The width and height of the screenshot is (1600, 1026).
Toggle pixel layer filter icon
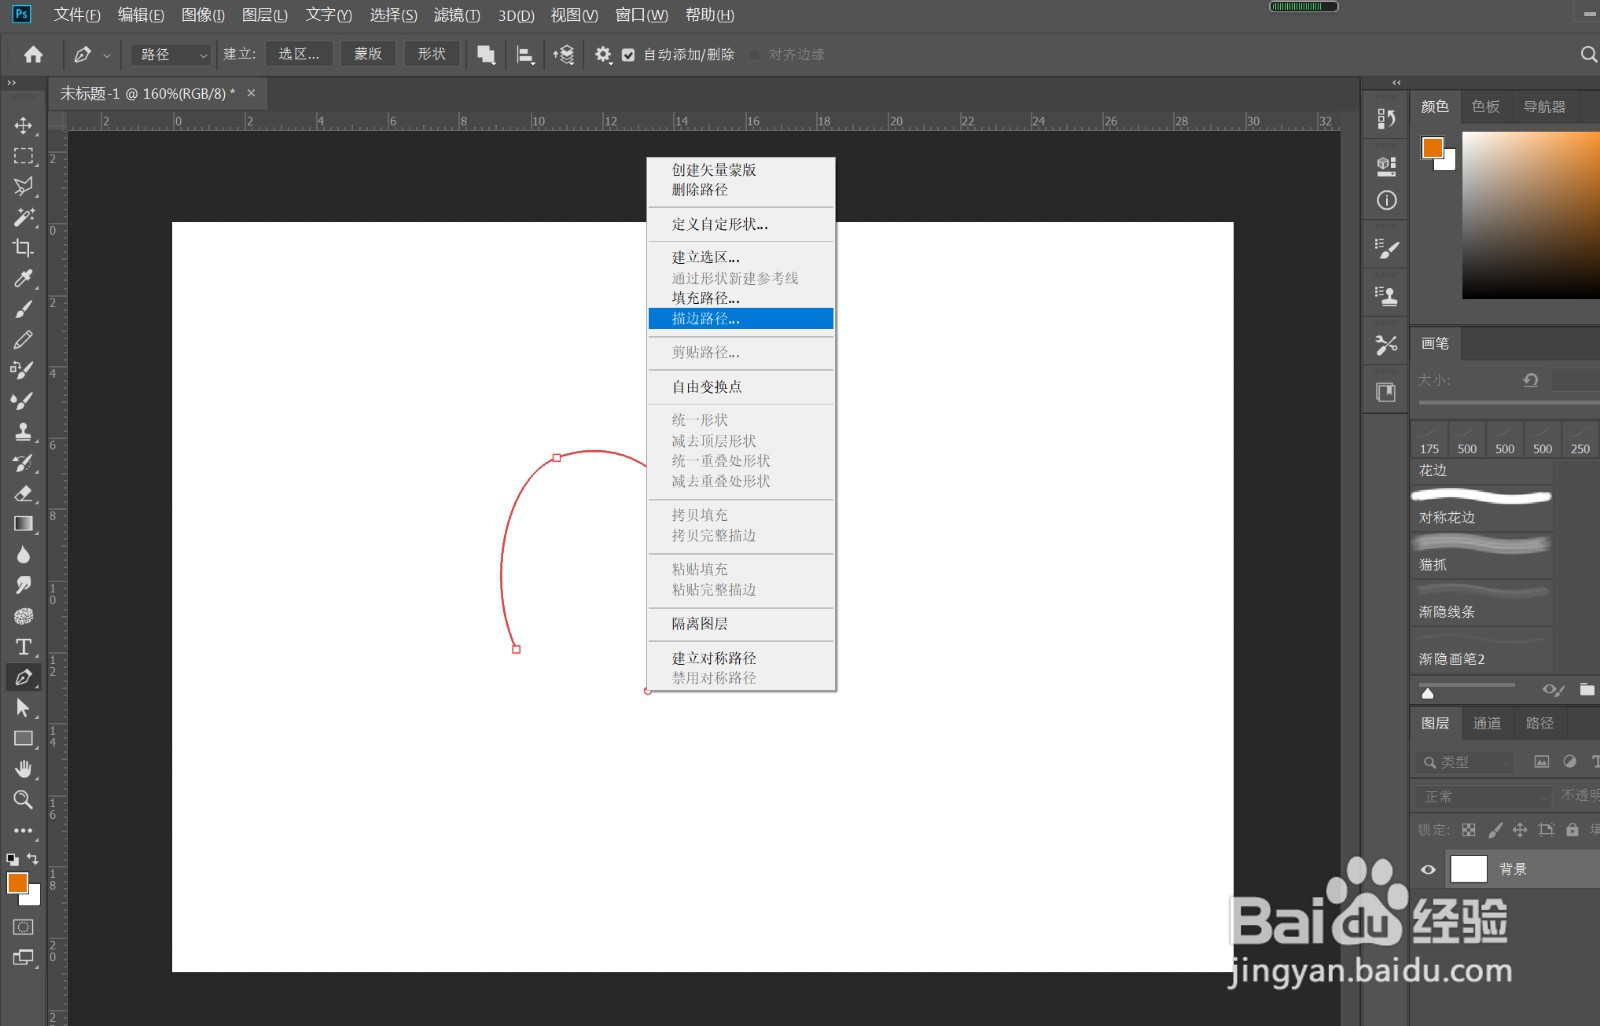[1542, 762]
